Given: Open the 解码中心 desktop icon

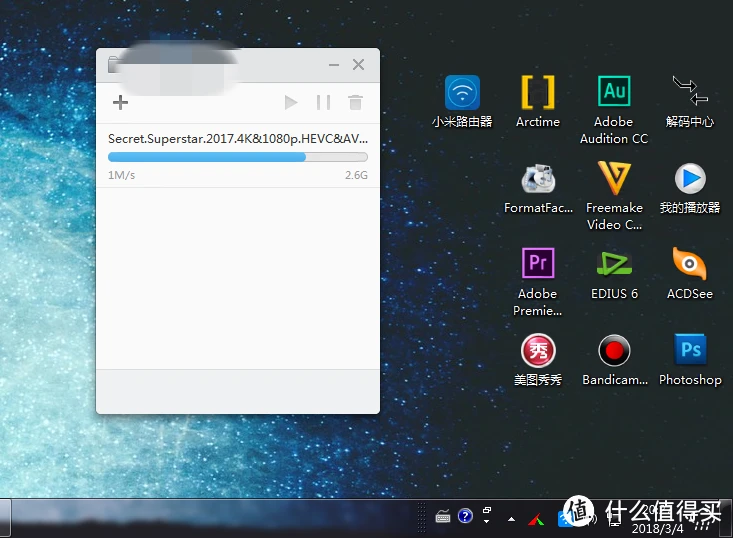Looking at the screenshot, I should [x=690, y=102].
